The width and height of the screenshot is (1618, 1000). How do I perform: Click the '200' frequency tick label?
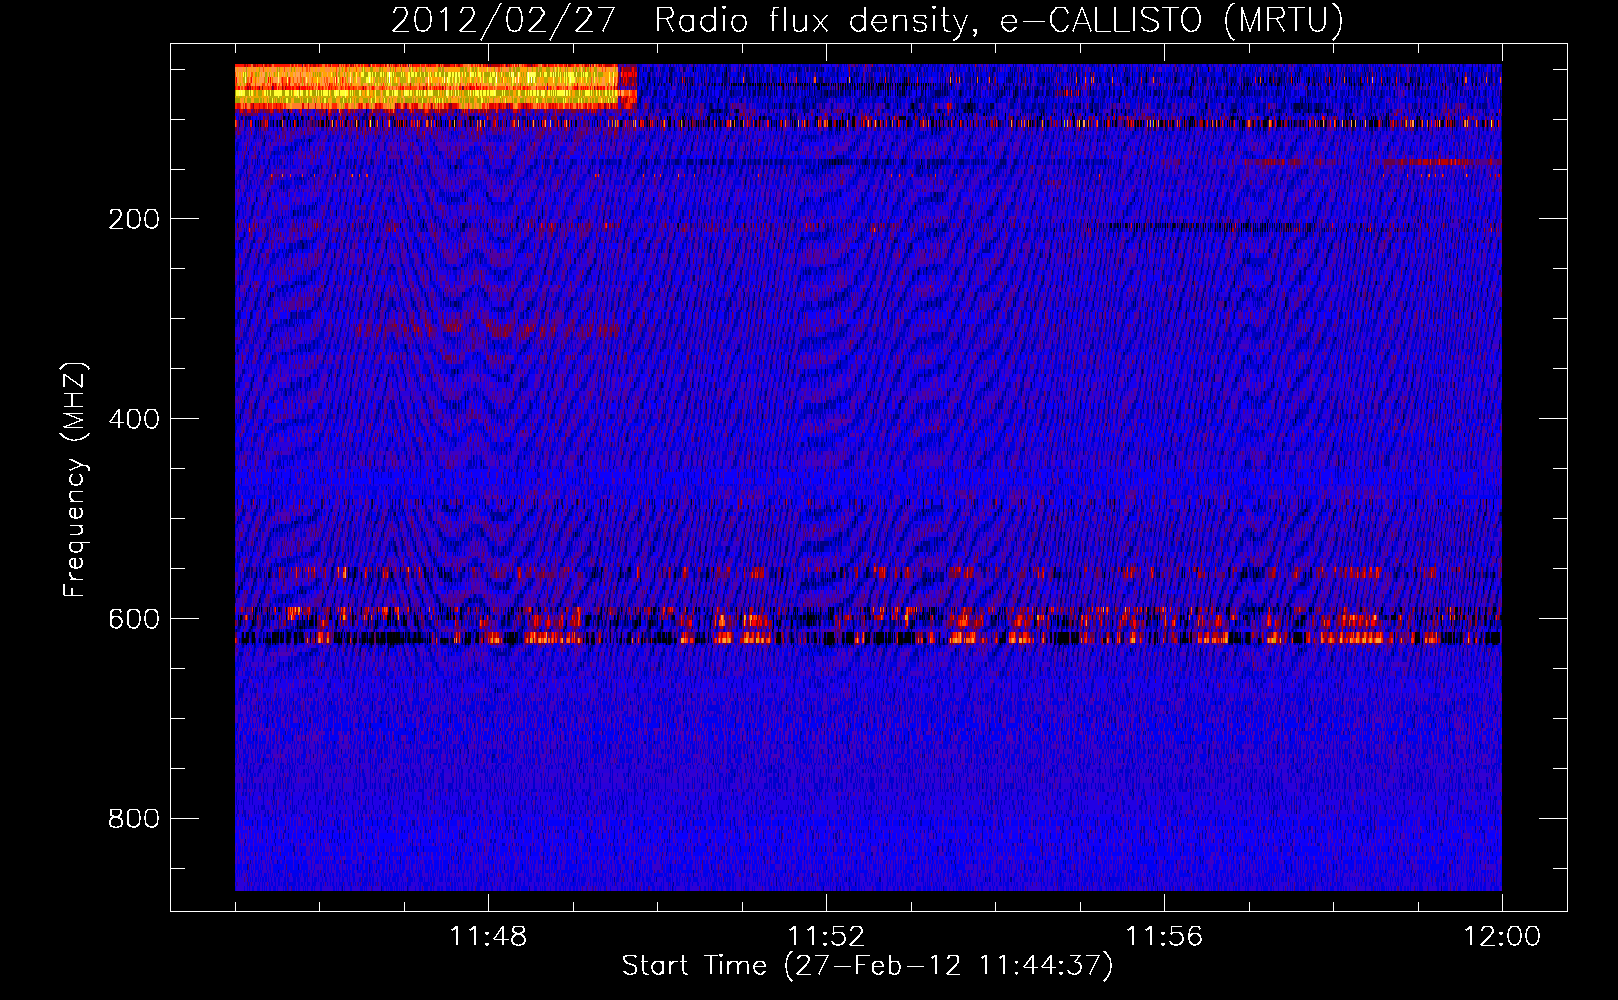(134, 219)
